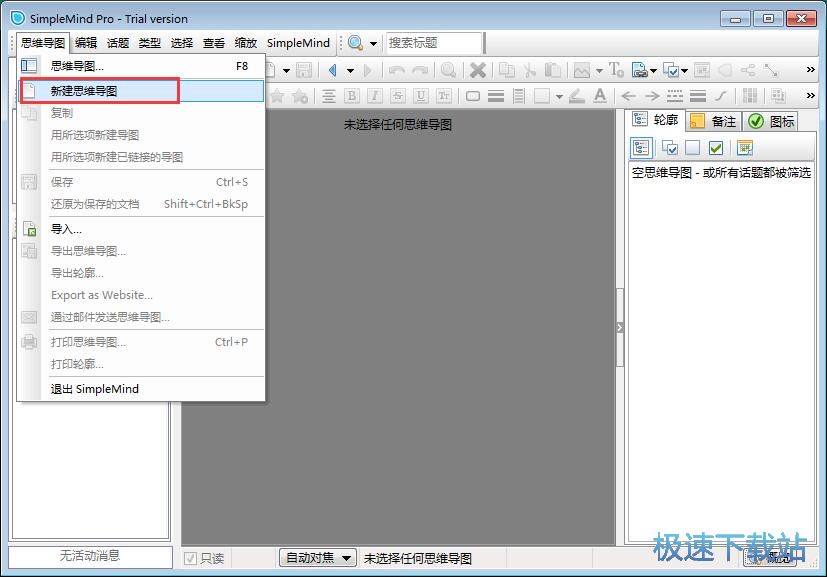Click the 搜索标题 search field
This screenshot has height=577, width=827.
434,43
